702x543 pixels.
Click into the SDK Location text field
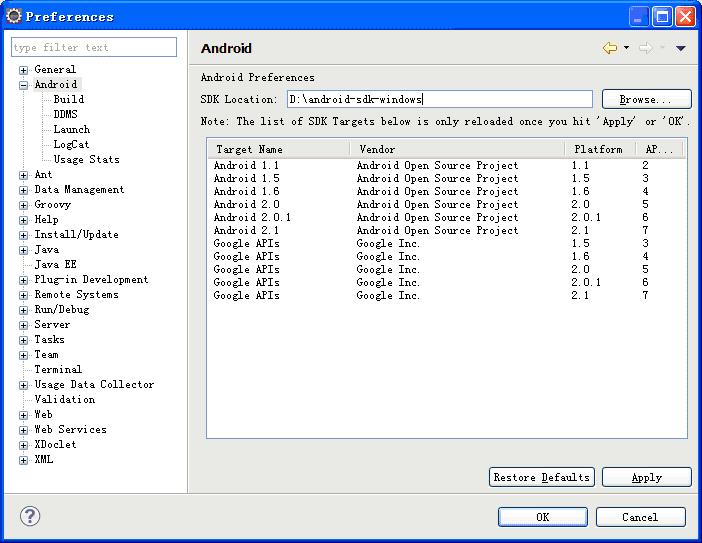tap(438, 99)
